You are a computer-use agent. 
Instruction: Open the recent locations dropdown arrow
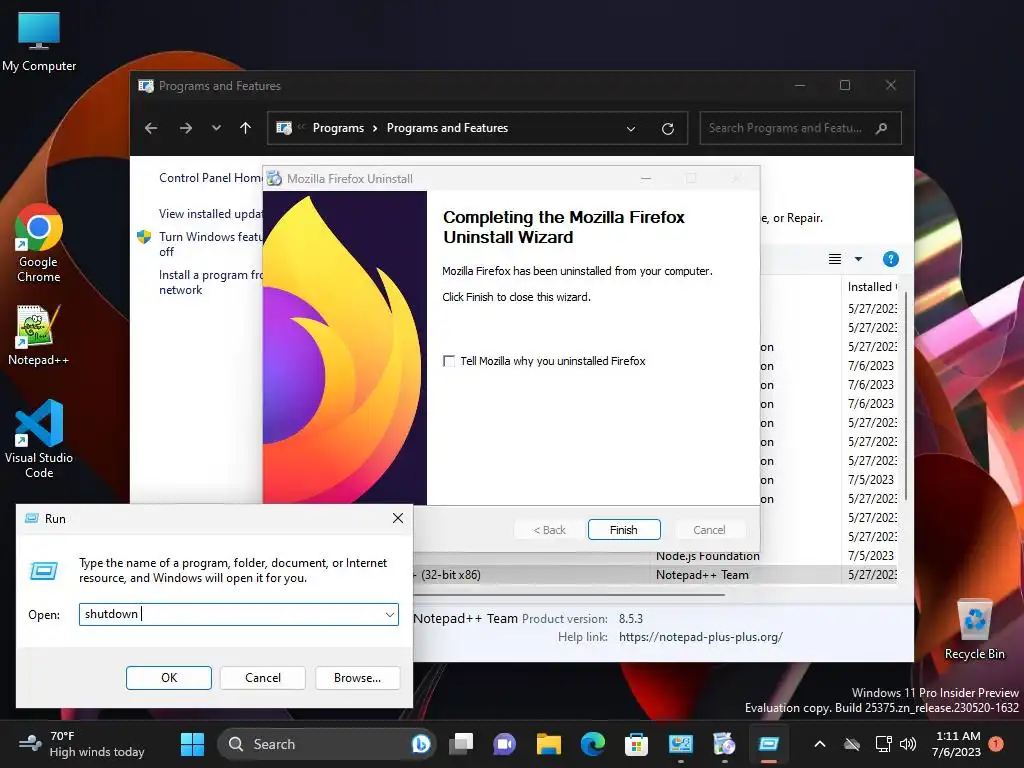click(216, 128)
